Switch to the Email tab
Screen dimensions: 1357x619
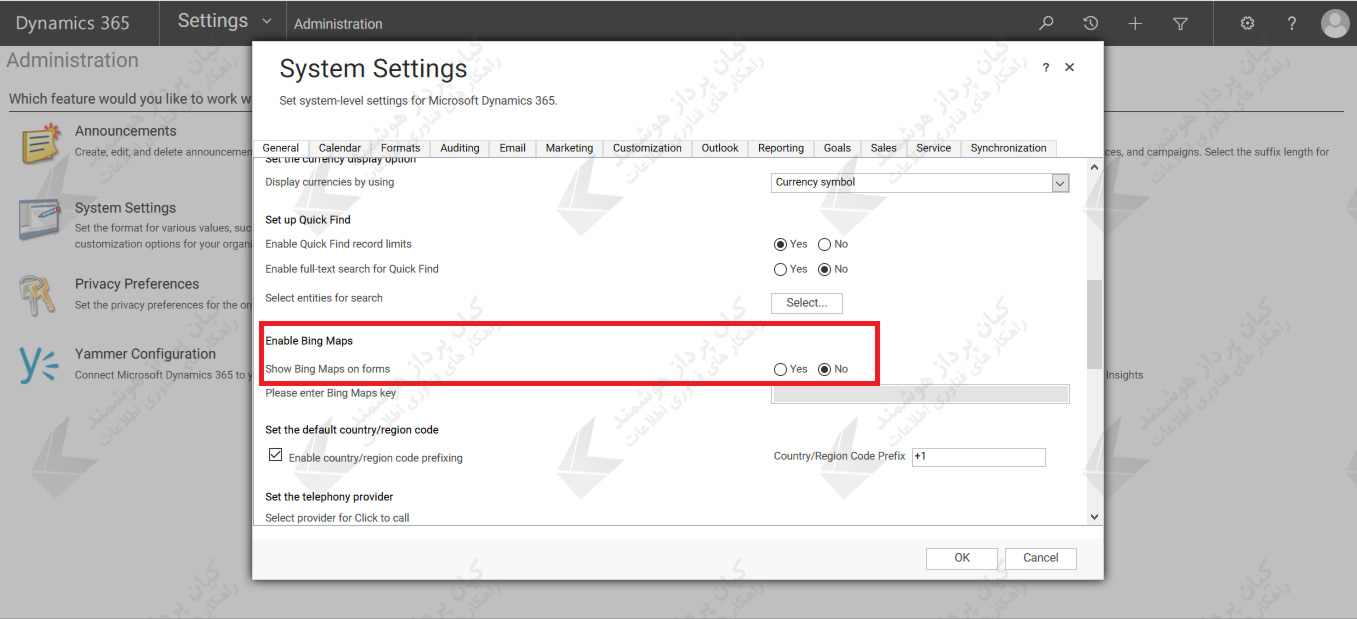coord(513,148)
